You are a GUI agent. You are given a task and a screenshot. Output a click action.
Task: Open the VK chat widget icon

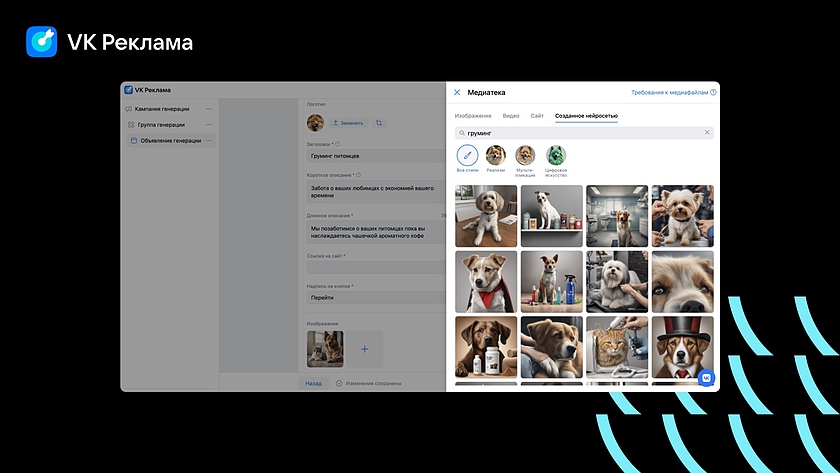pyautogui.click(x=707, y=377)
